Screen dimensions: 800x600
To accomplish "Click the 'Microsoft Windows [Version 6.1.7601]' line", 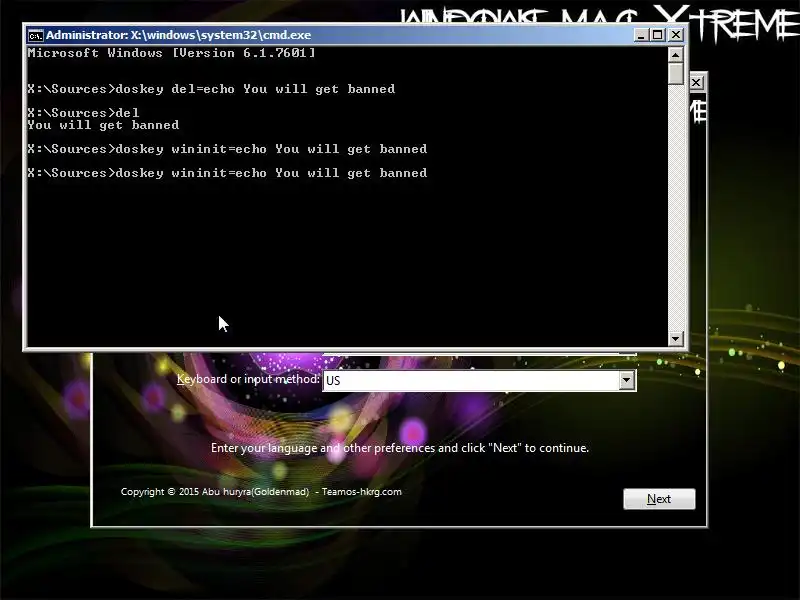I will pos(171,53).
